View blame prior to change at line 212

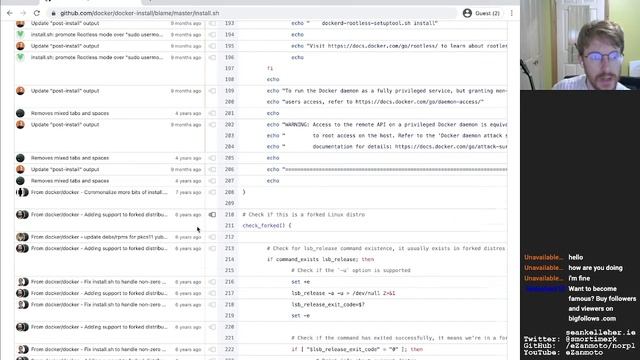(x=212, y=237)
